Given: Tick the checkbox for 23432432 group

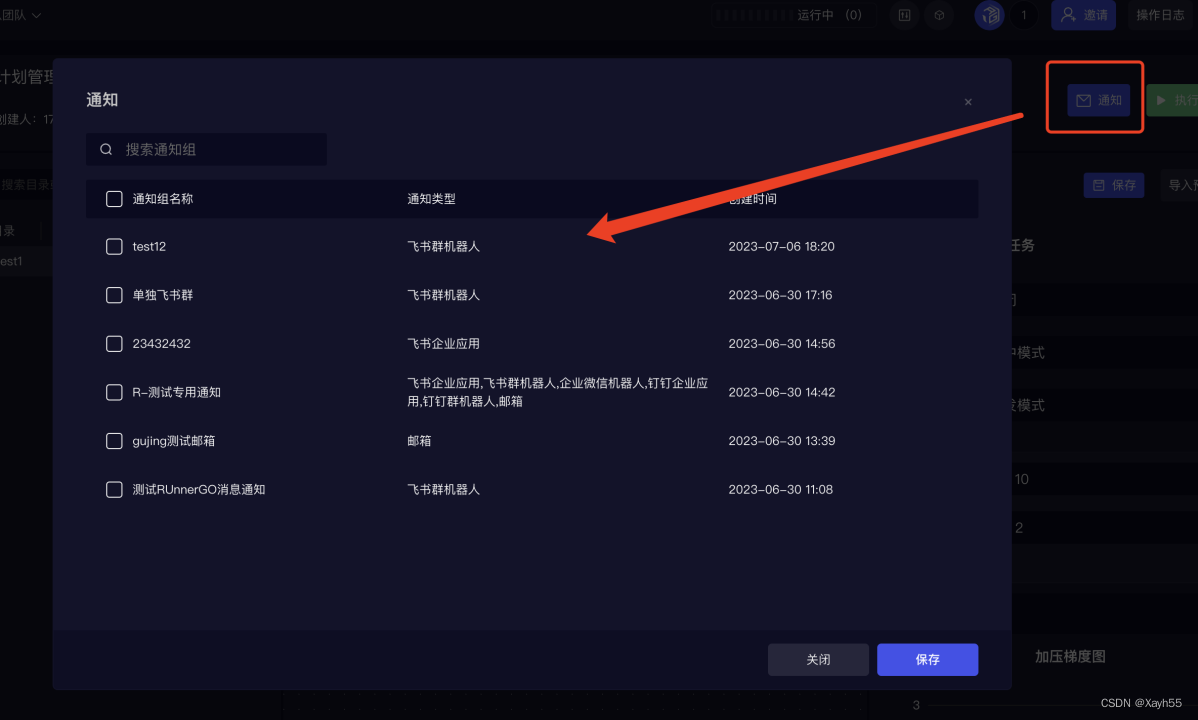Looking at the screenshot, I should [114, 344].
